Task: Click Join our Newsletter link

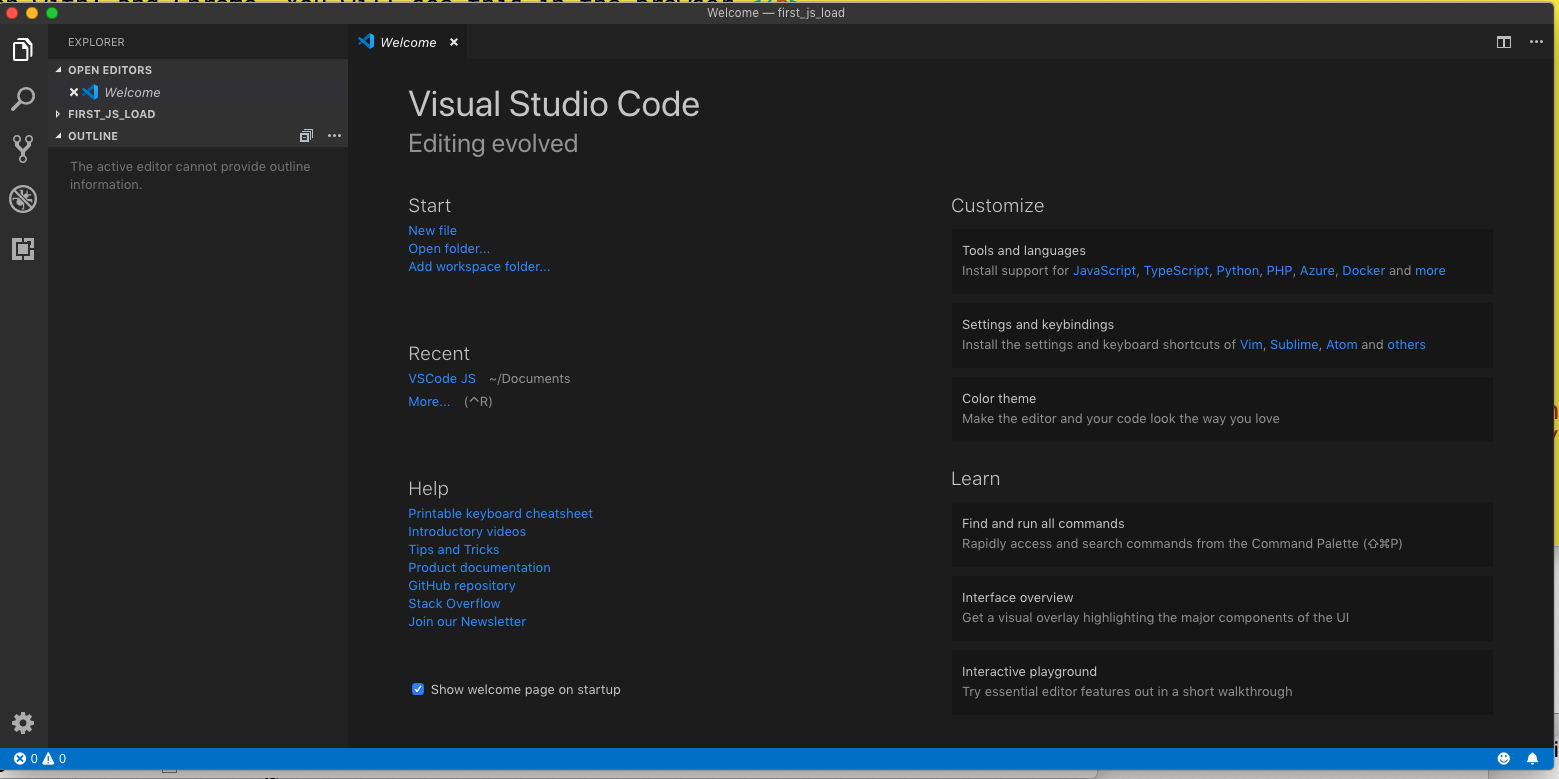Action: click(467, 621)
